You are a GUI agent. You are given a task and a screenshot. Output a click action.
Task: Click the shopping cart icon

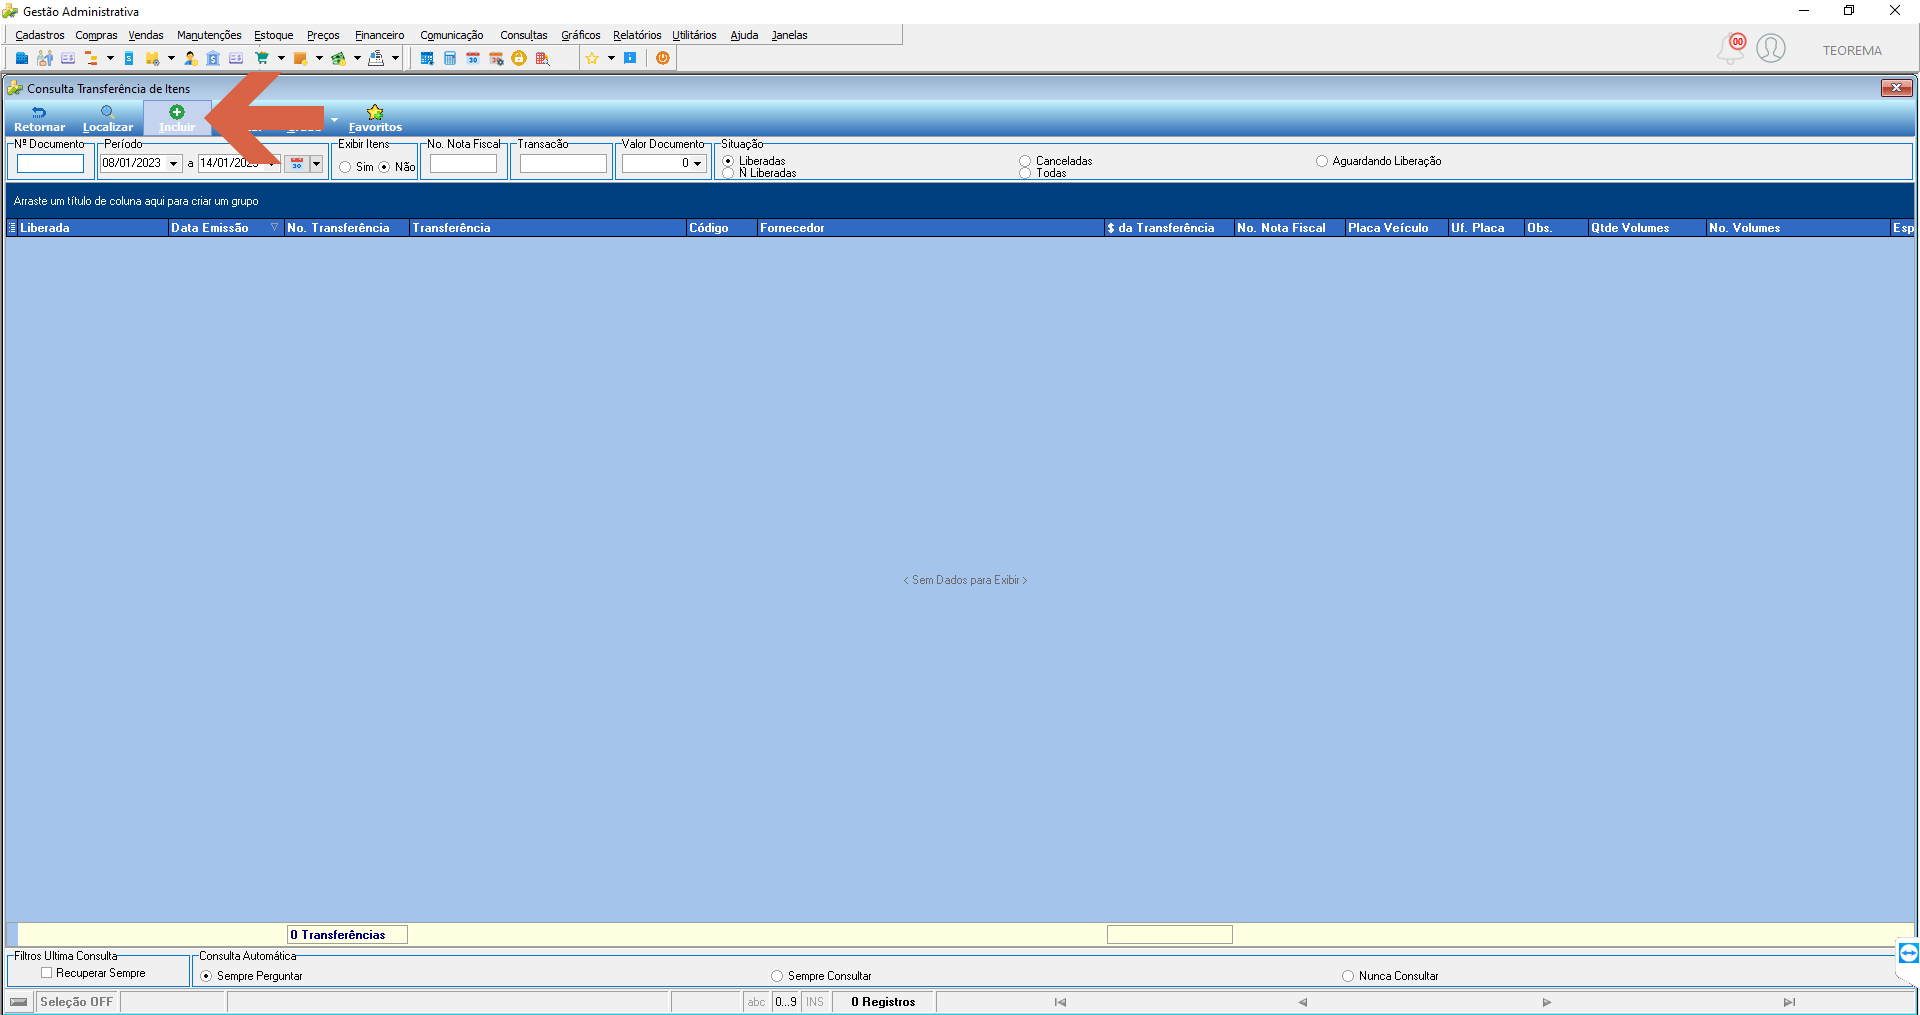(x=262, y=58)
